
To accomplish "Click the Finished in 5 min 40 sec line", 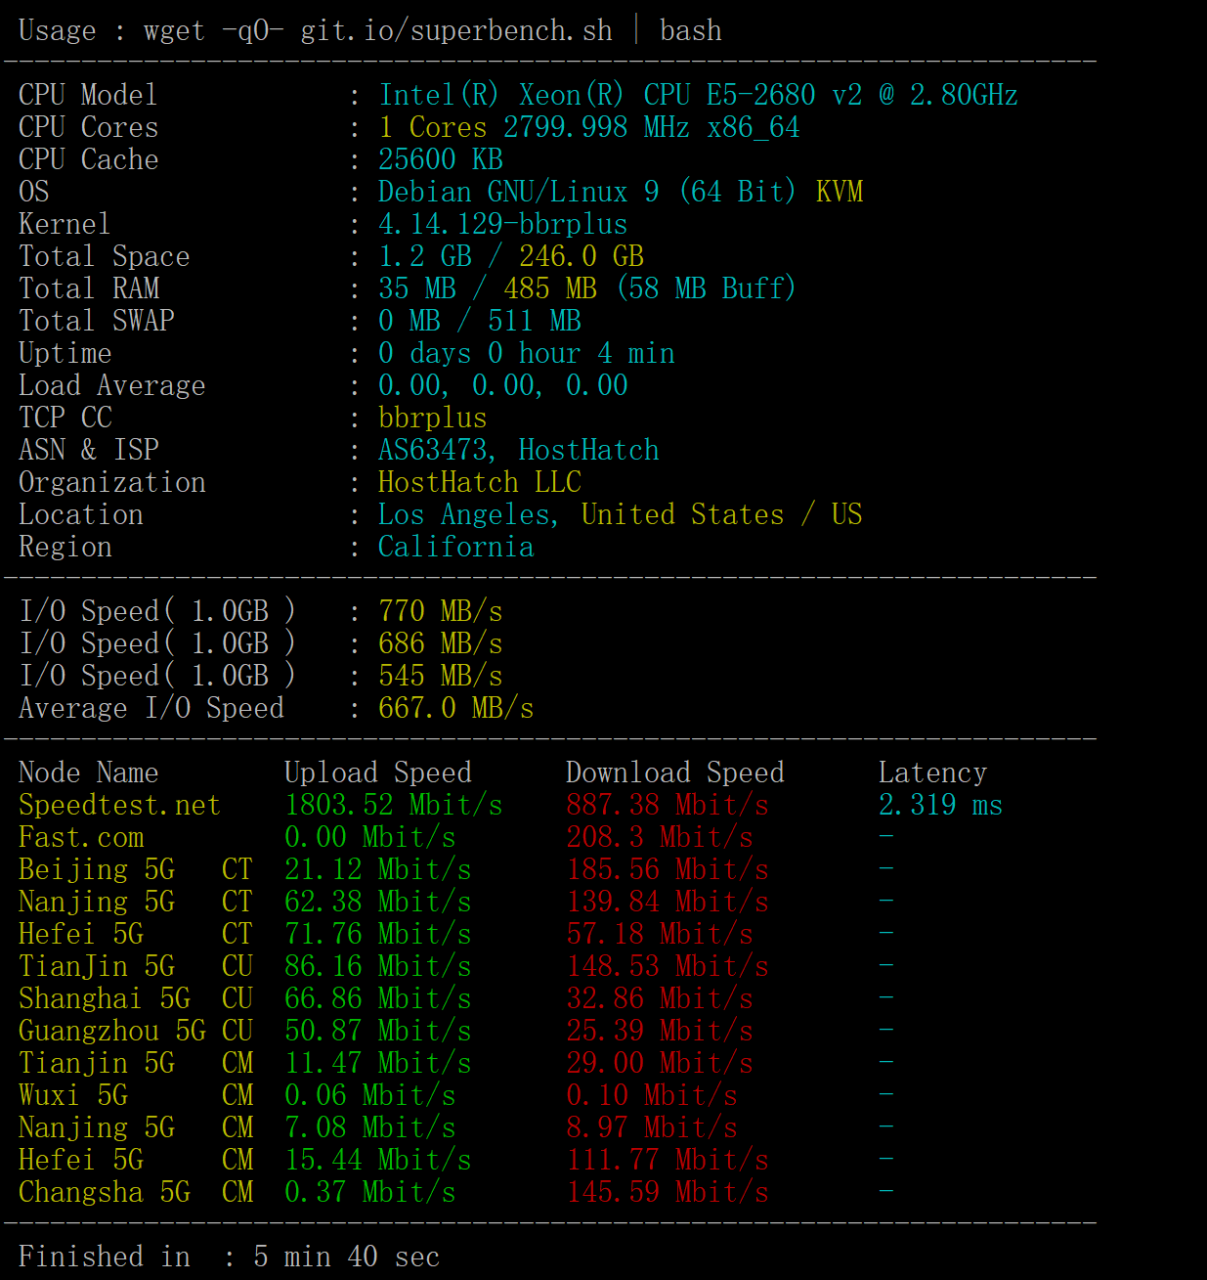I will [229, 1256].
